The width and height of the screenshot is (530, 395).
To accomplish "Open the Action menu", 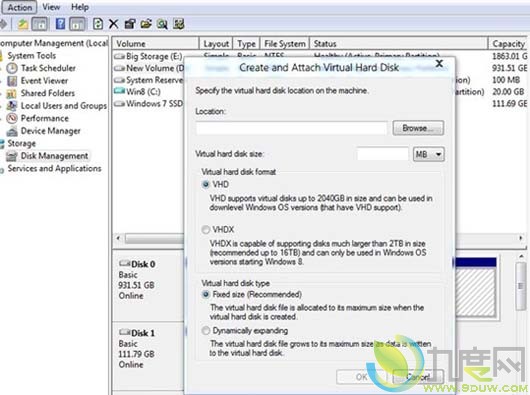I will [19, 7].
